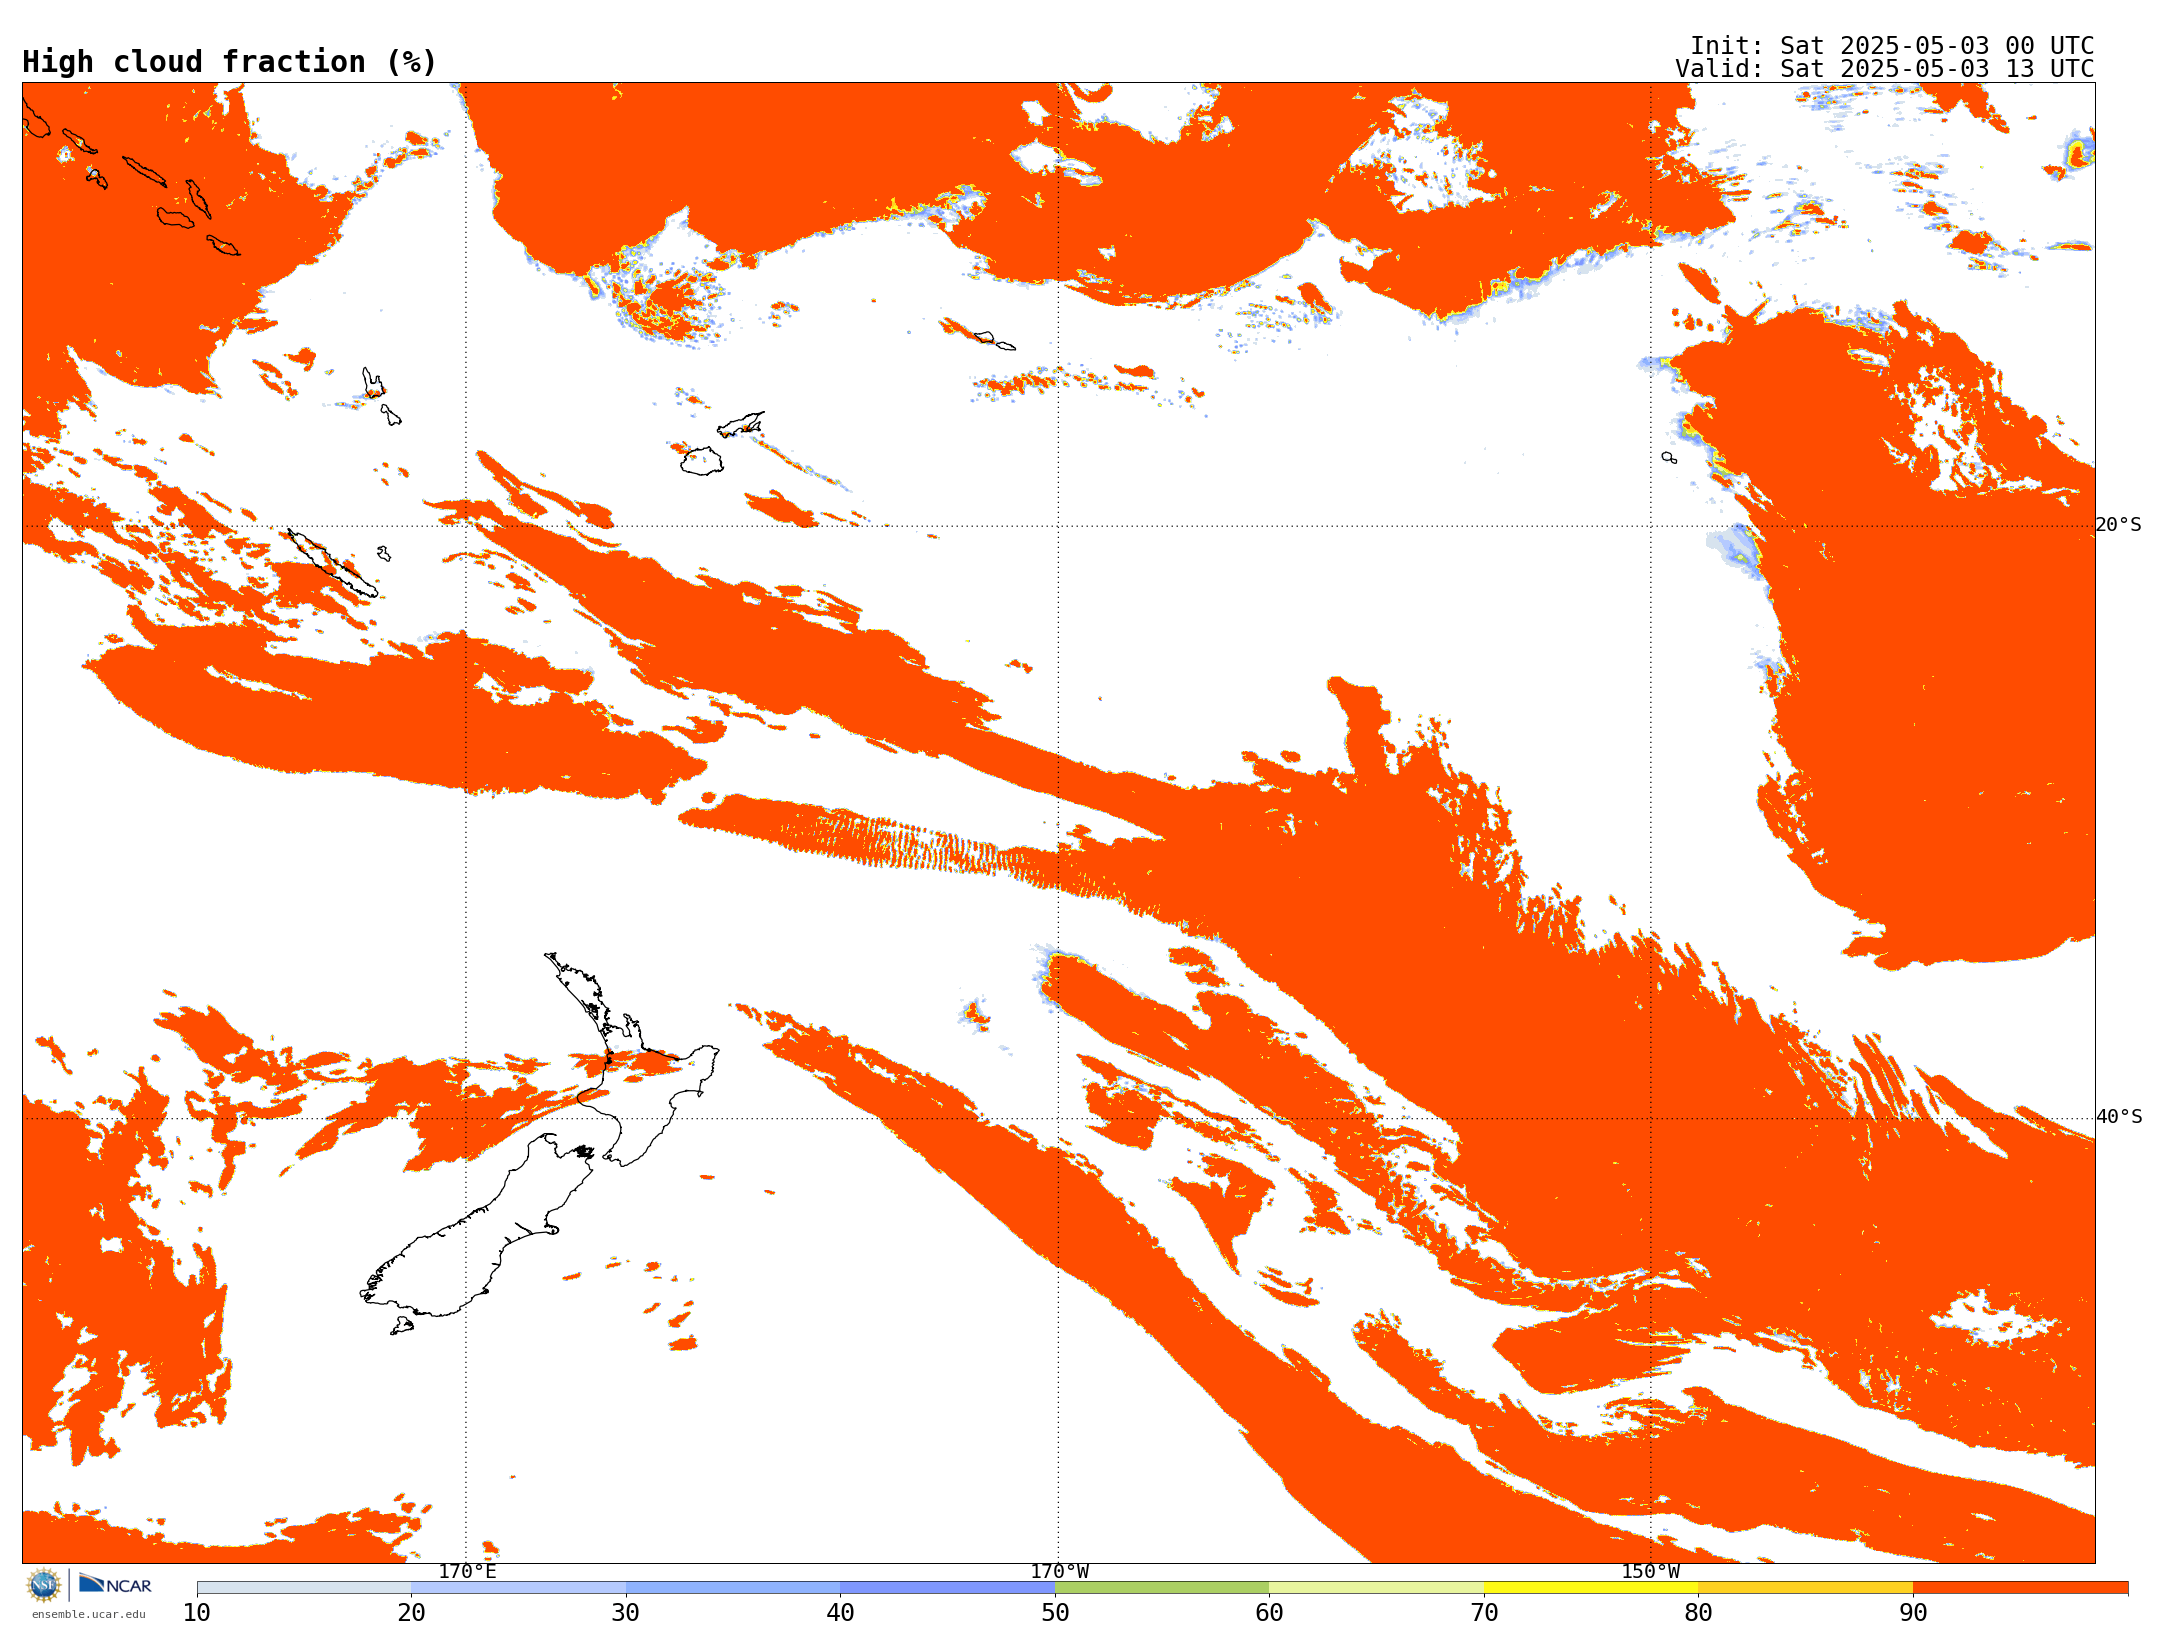The image size is (2160, 1626).
Task: Click the Viti Levu (Fiji) island outline
Action: 702,461
